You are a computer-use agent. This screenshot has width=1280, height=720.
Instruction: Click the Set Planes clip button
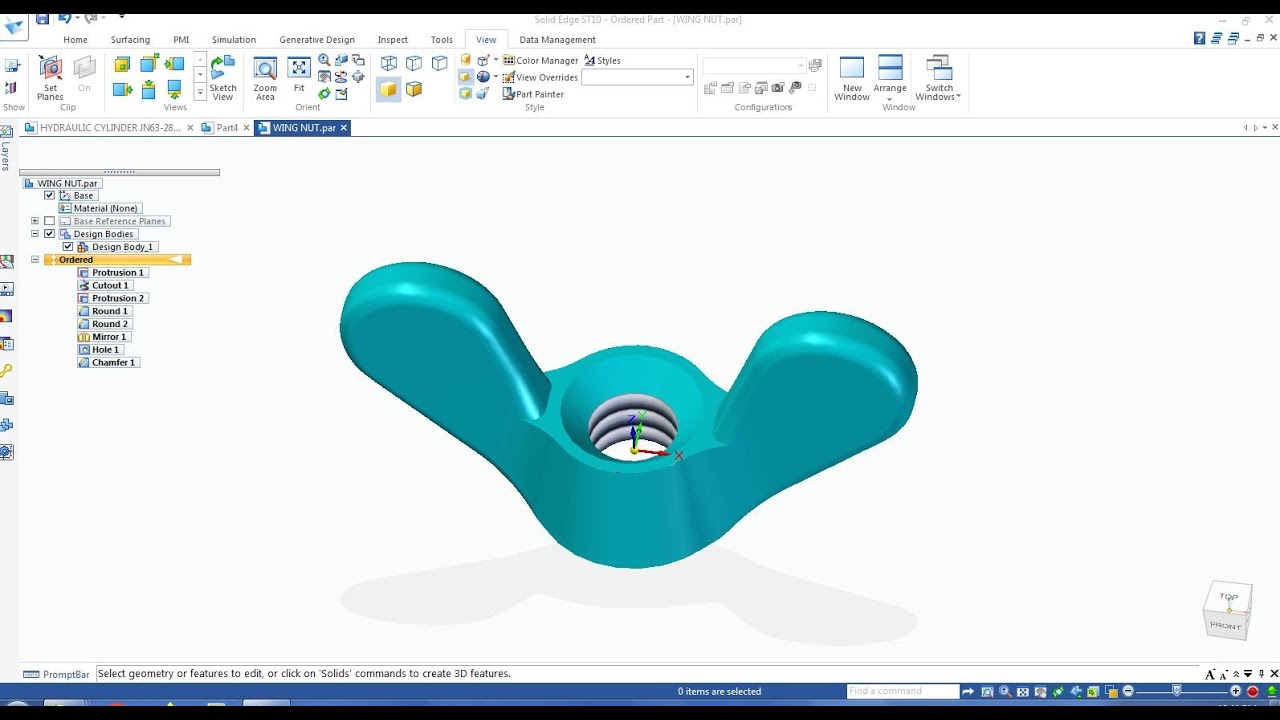[x=50, y=78]
